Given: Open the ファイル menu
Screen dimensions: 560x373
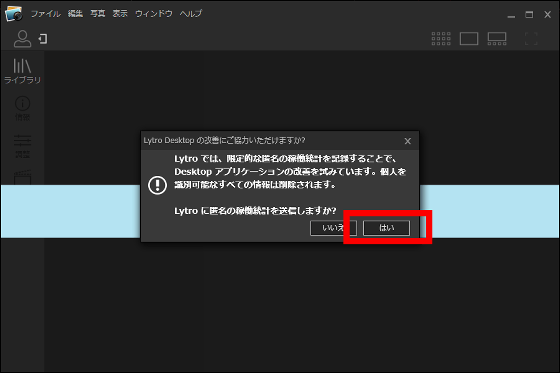Looking at the screenshot, I should click(46, 14).
